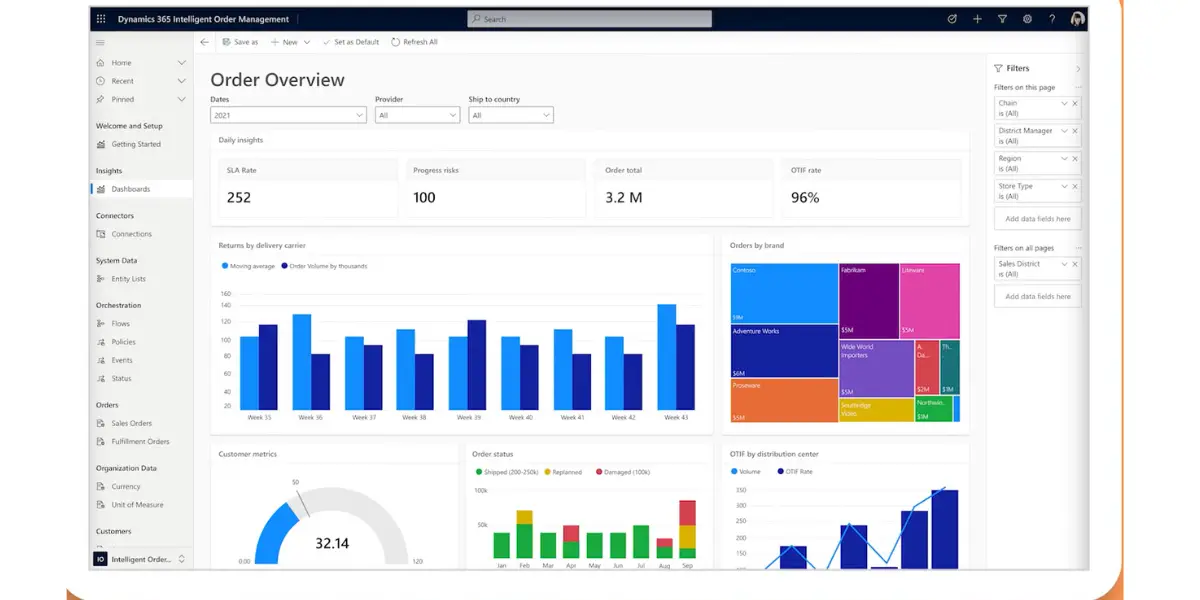Click the blue Contoso treemap tile
Screen dimensions: 1200x600
[x=784, y=293]
